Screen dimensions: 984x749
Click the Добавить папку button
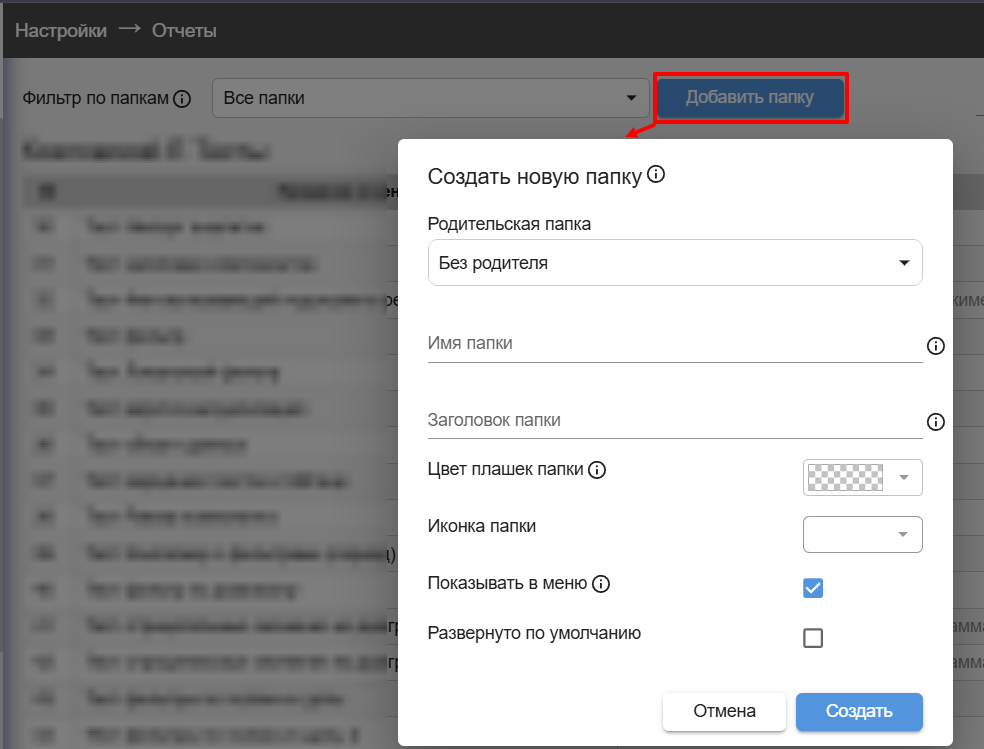(750, 98)
